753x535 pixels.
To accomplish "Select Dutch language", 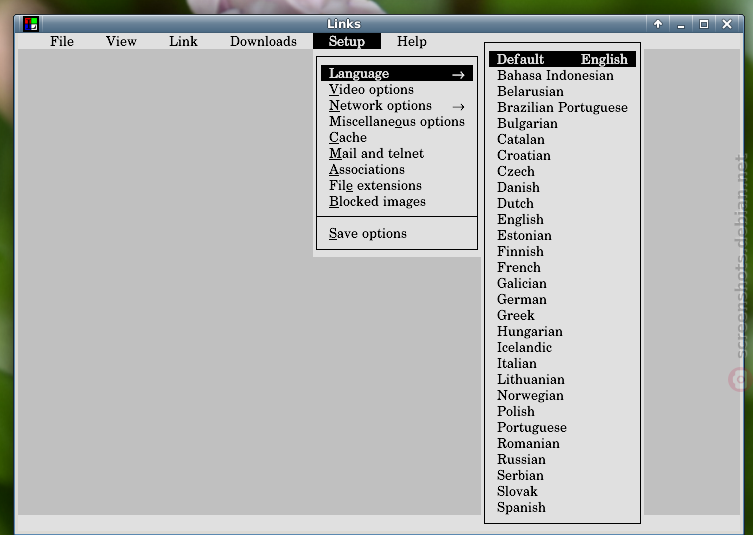I will 562,203.
